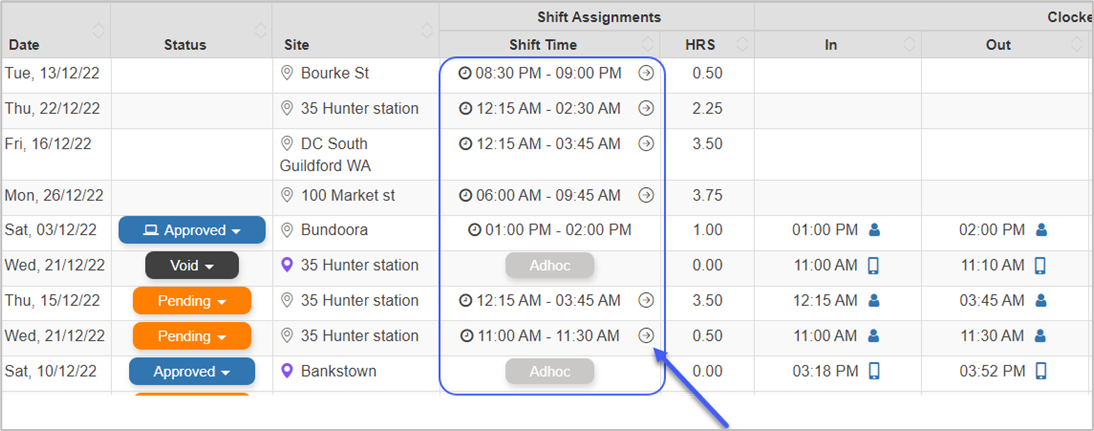1094x431 pixels.
Task: Sort table by Date column
Action: tap(98, 30)
